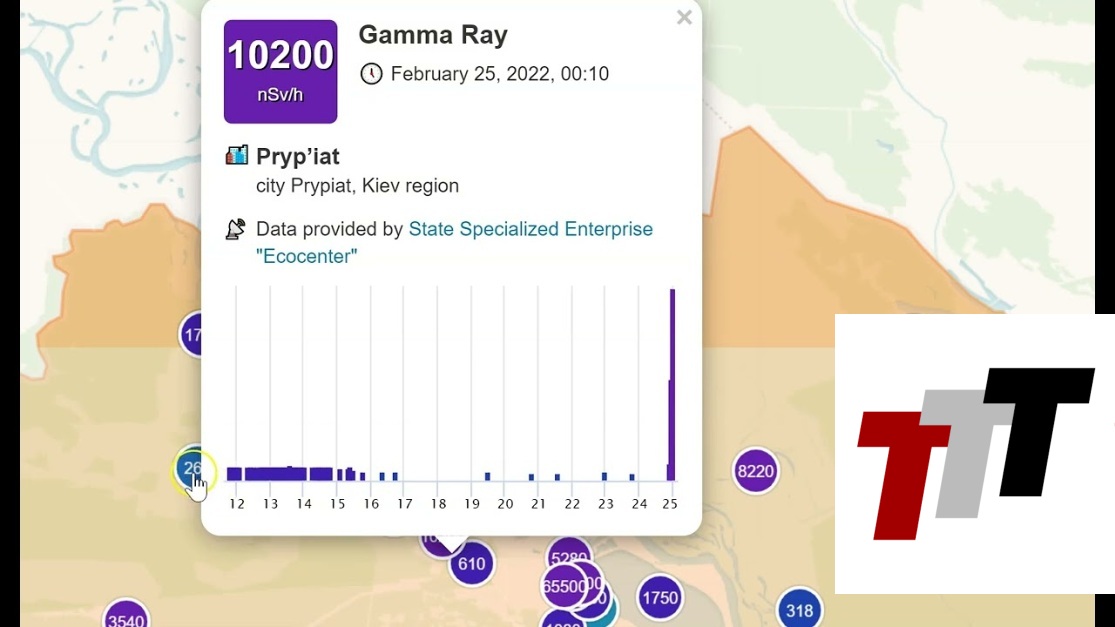
Task: Click the purple 10200 nSv/h reading badge
Action: point(280,71)
